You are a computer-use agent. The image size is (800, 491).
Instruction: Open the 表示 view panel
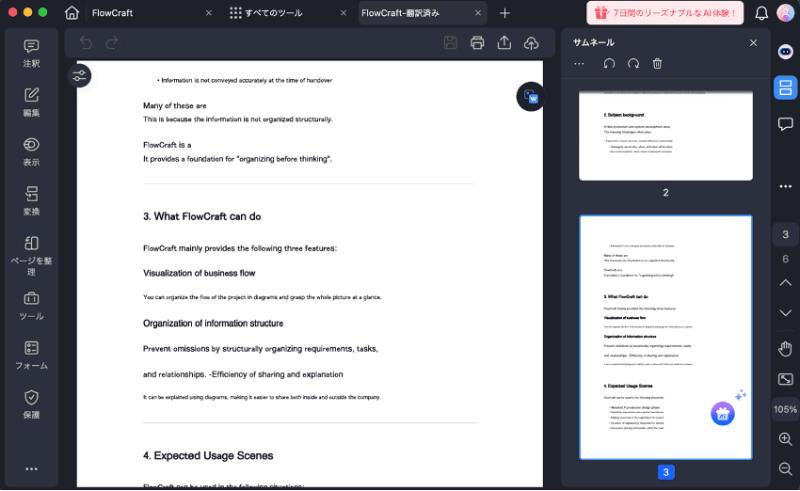pyautogui.click(x=31, y=152)
